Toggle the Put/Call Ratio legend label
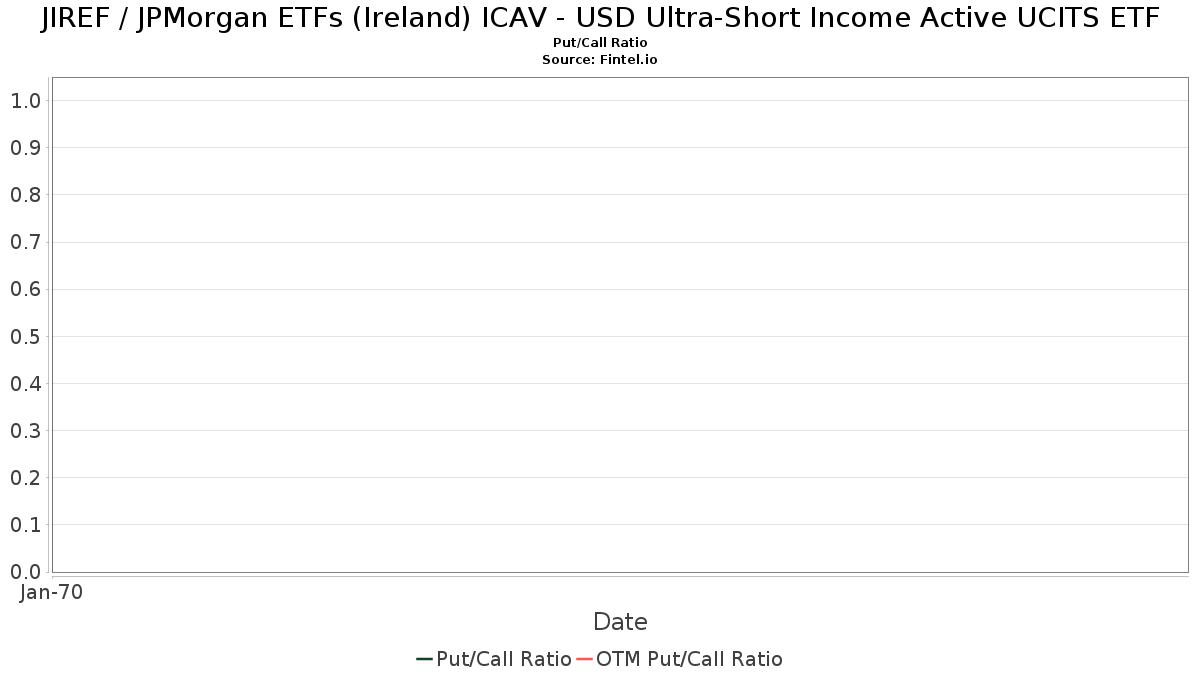This screenshot has width=1200, height=675. coord(504,659)
